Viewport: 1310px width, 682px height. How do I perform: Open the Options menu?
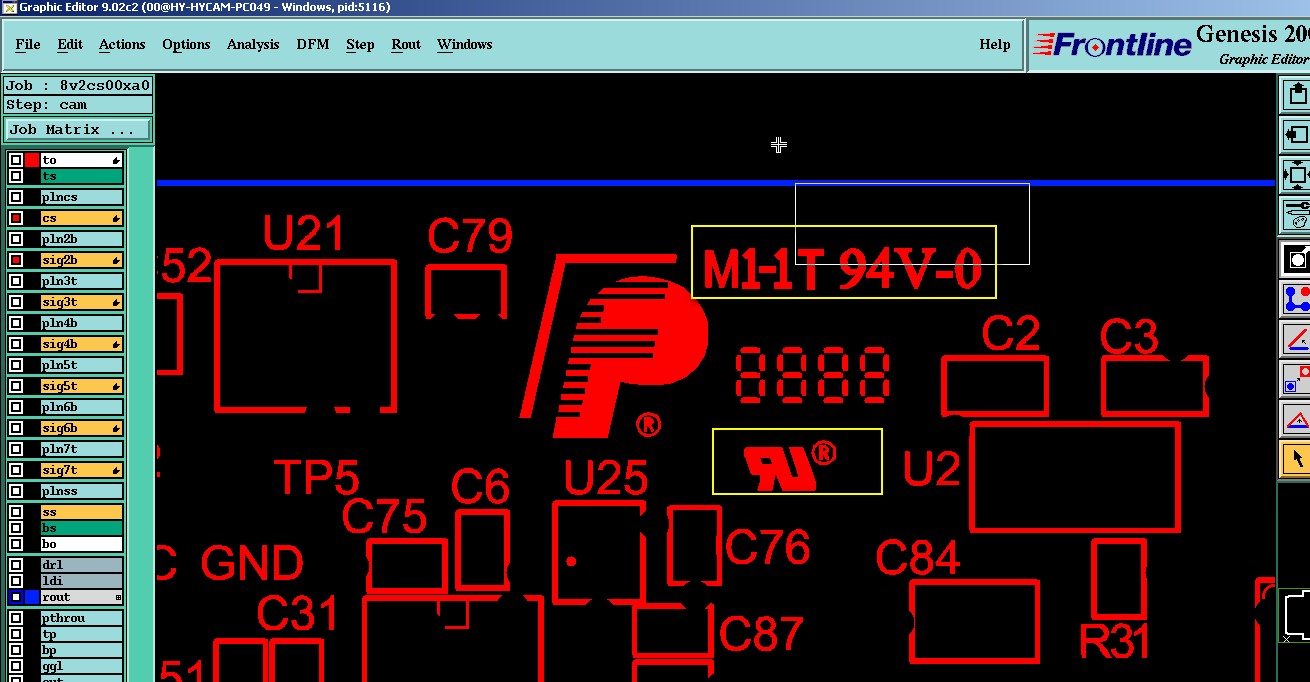coord(186,44)
